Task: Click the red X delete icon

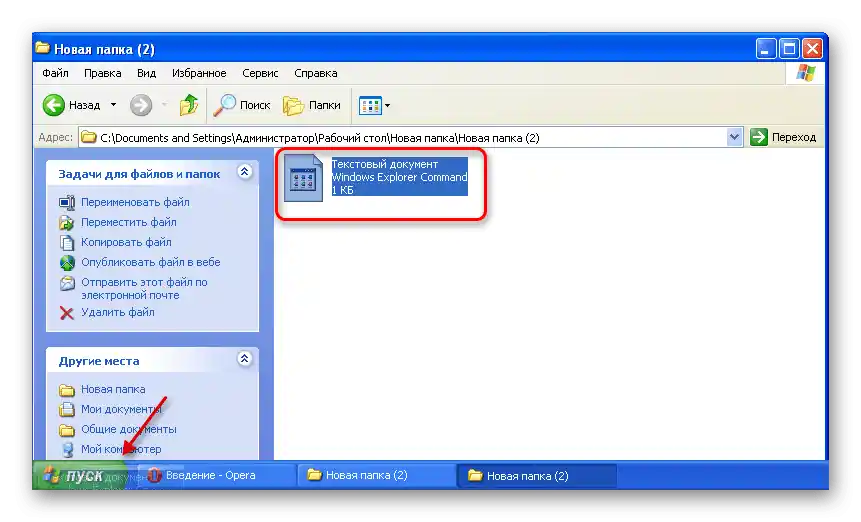Action: pyautogui.click(x=66, y=313)
